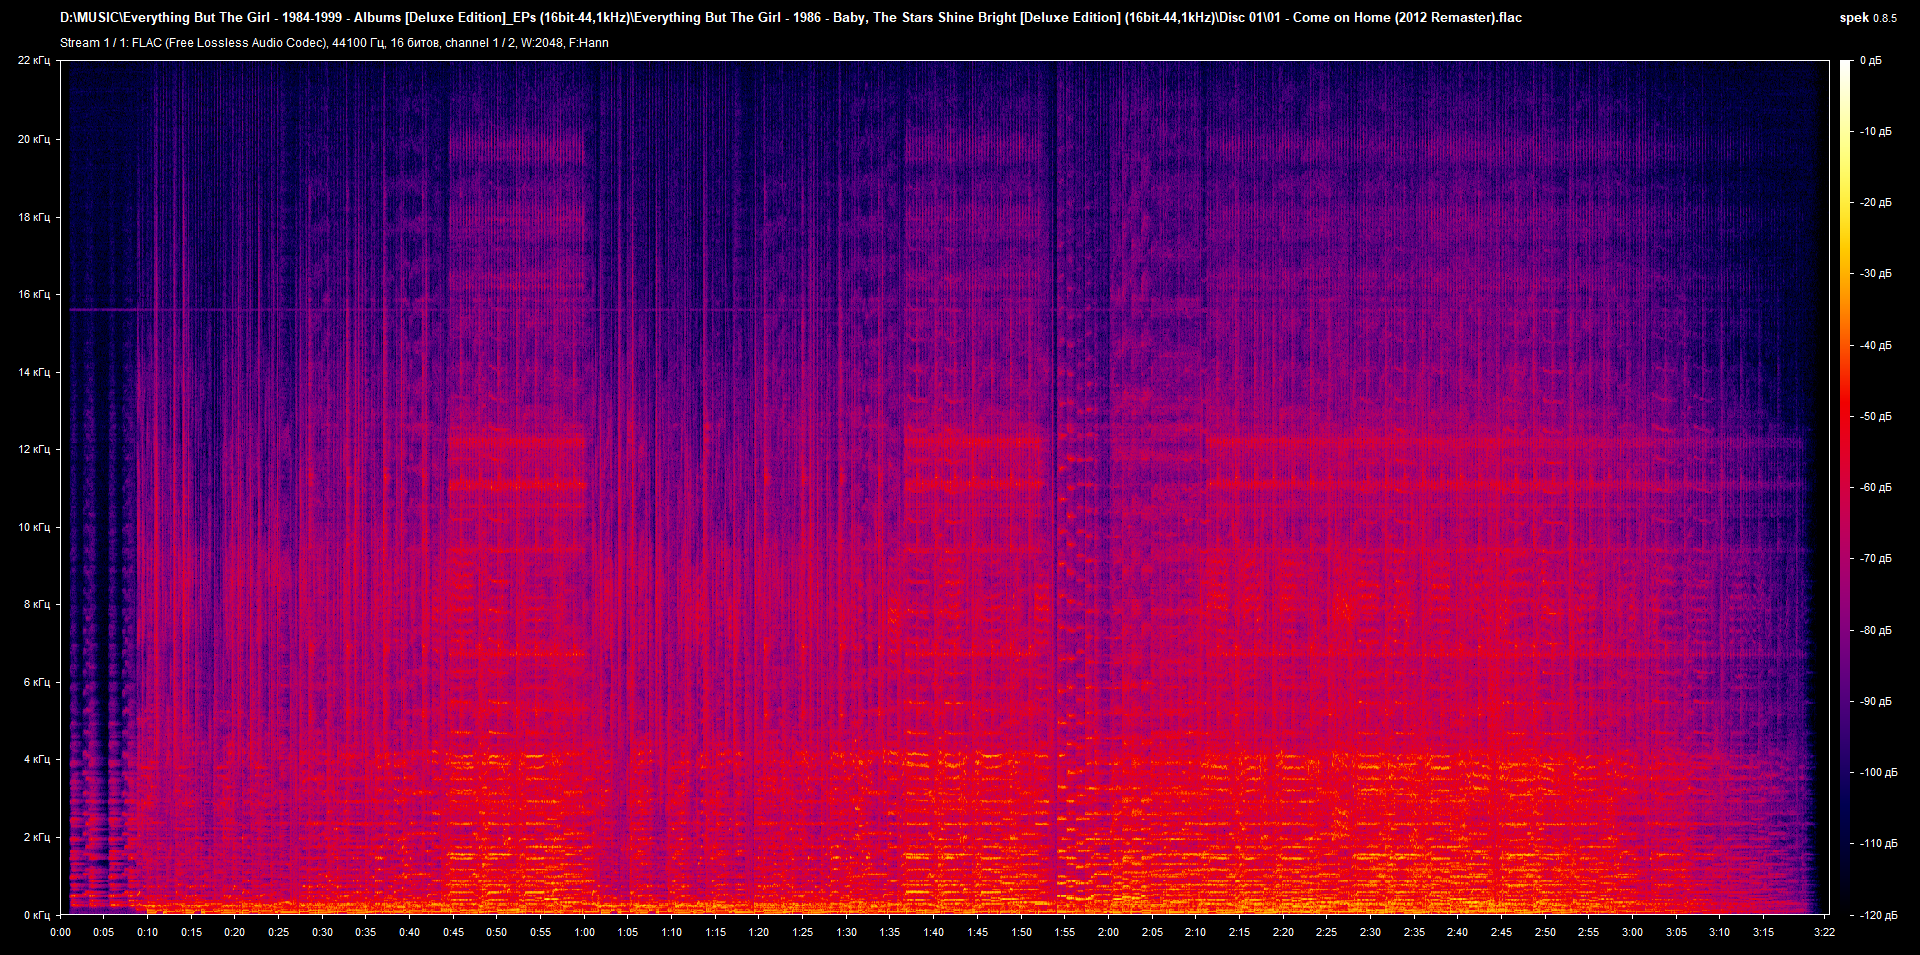Image resolution: width=1920 pixels, height=955 pixels.
Task: Click the '-120 дБ' level scale label
Action: click(x=1877, y=915)
